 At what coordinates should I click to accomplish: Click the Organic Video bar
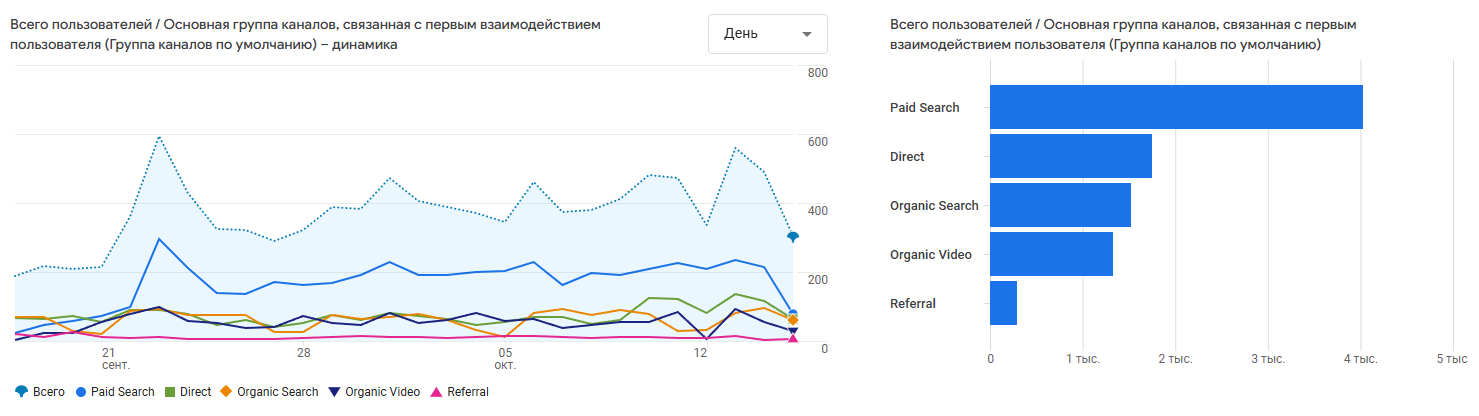(1051, 254)
